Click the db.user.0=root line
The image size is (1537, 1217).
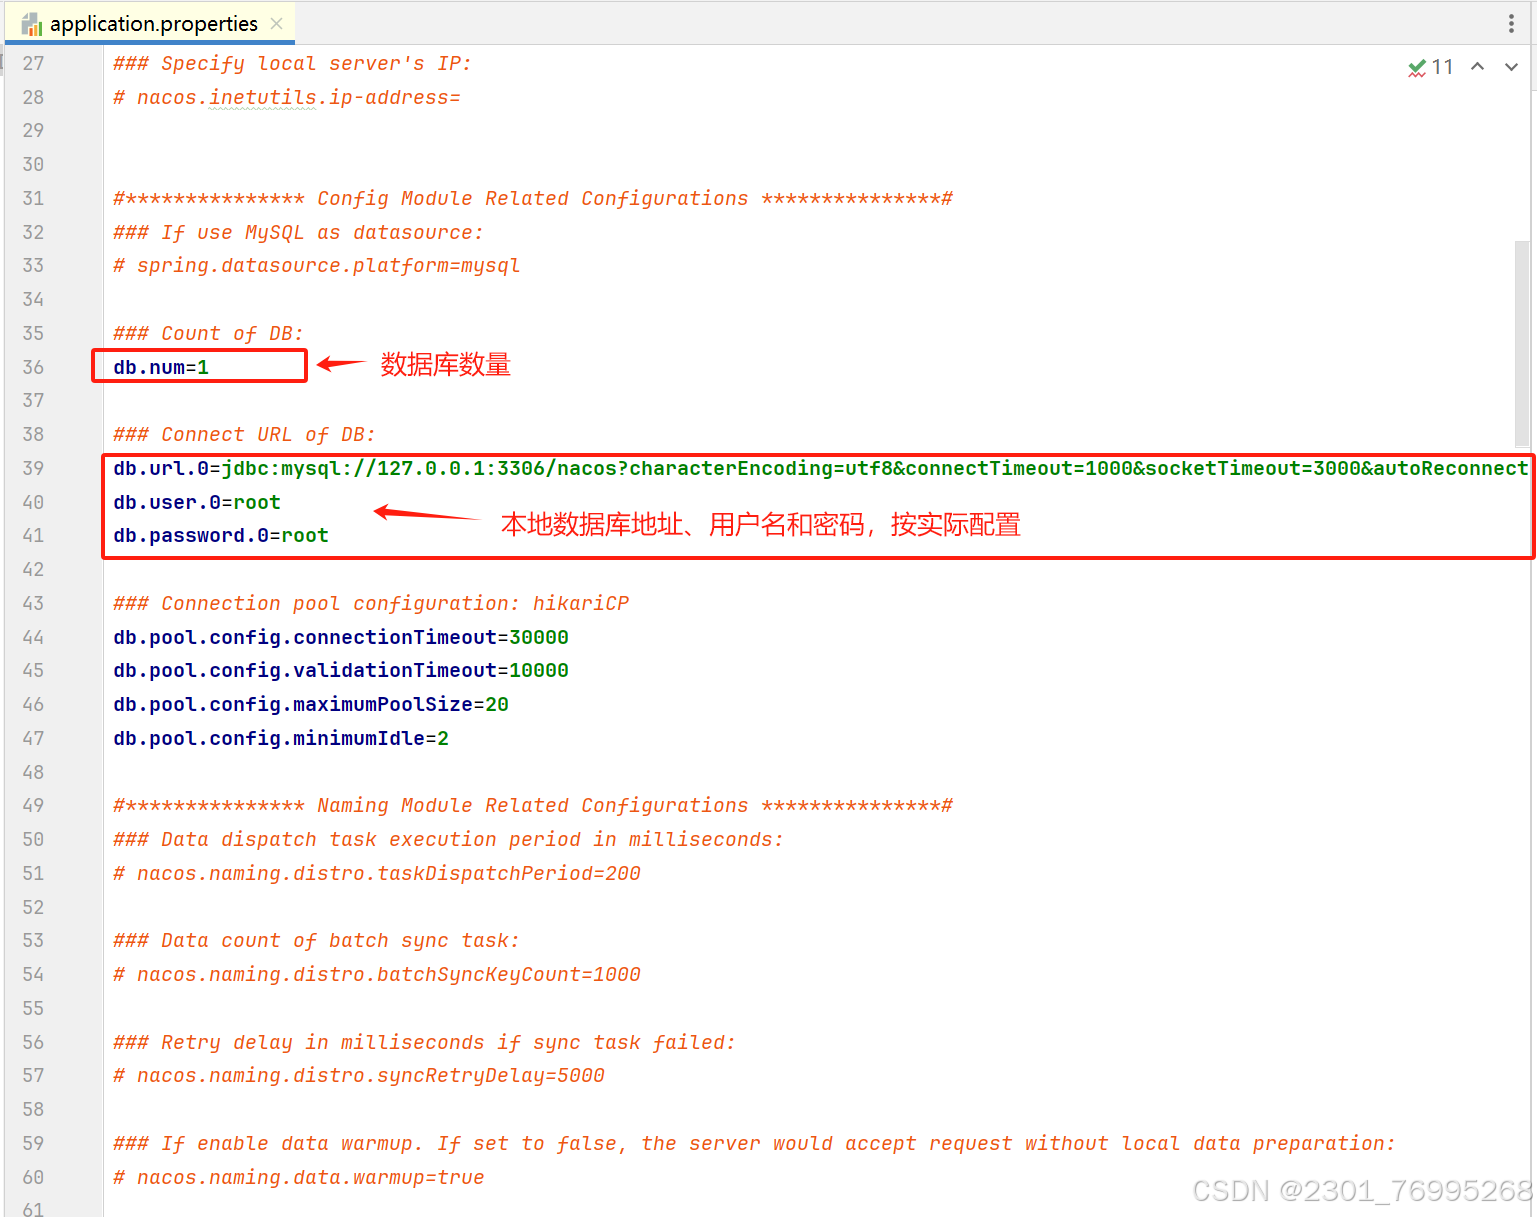click(x=197, y=502)
